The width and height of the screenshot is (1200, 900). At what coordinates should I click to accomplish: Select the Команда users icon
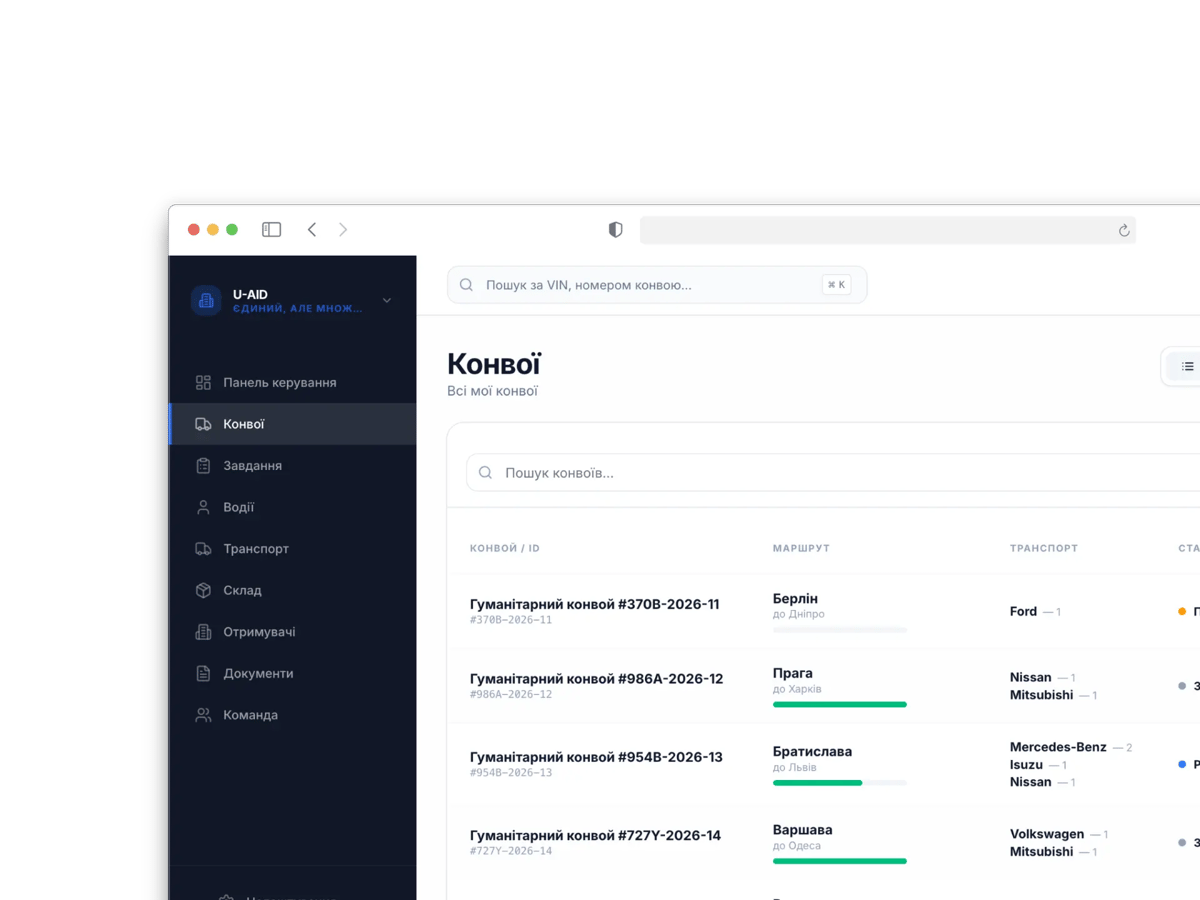[203, 716]
